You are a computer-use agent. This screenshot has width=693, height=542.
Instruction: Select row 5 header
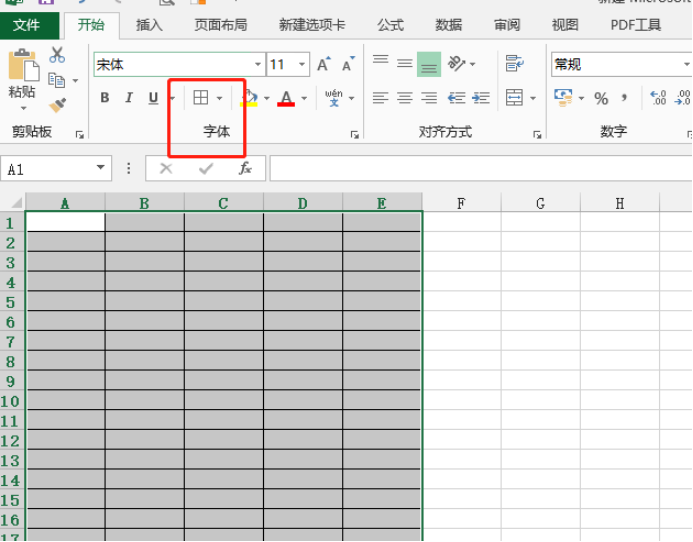(13, 302)
